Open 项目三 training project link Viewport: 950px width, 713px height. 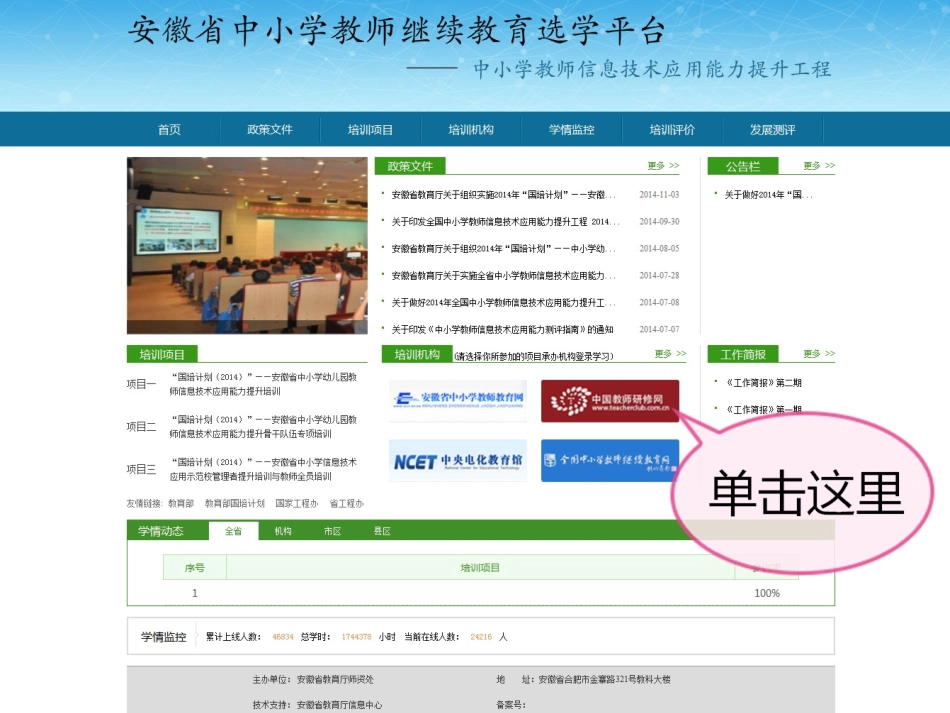(263, 469)
